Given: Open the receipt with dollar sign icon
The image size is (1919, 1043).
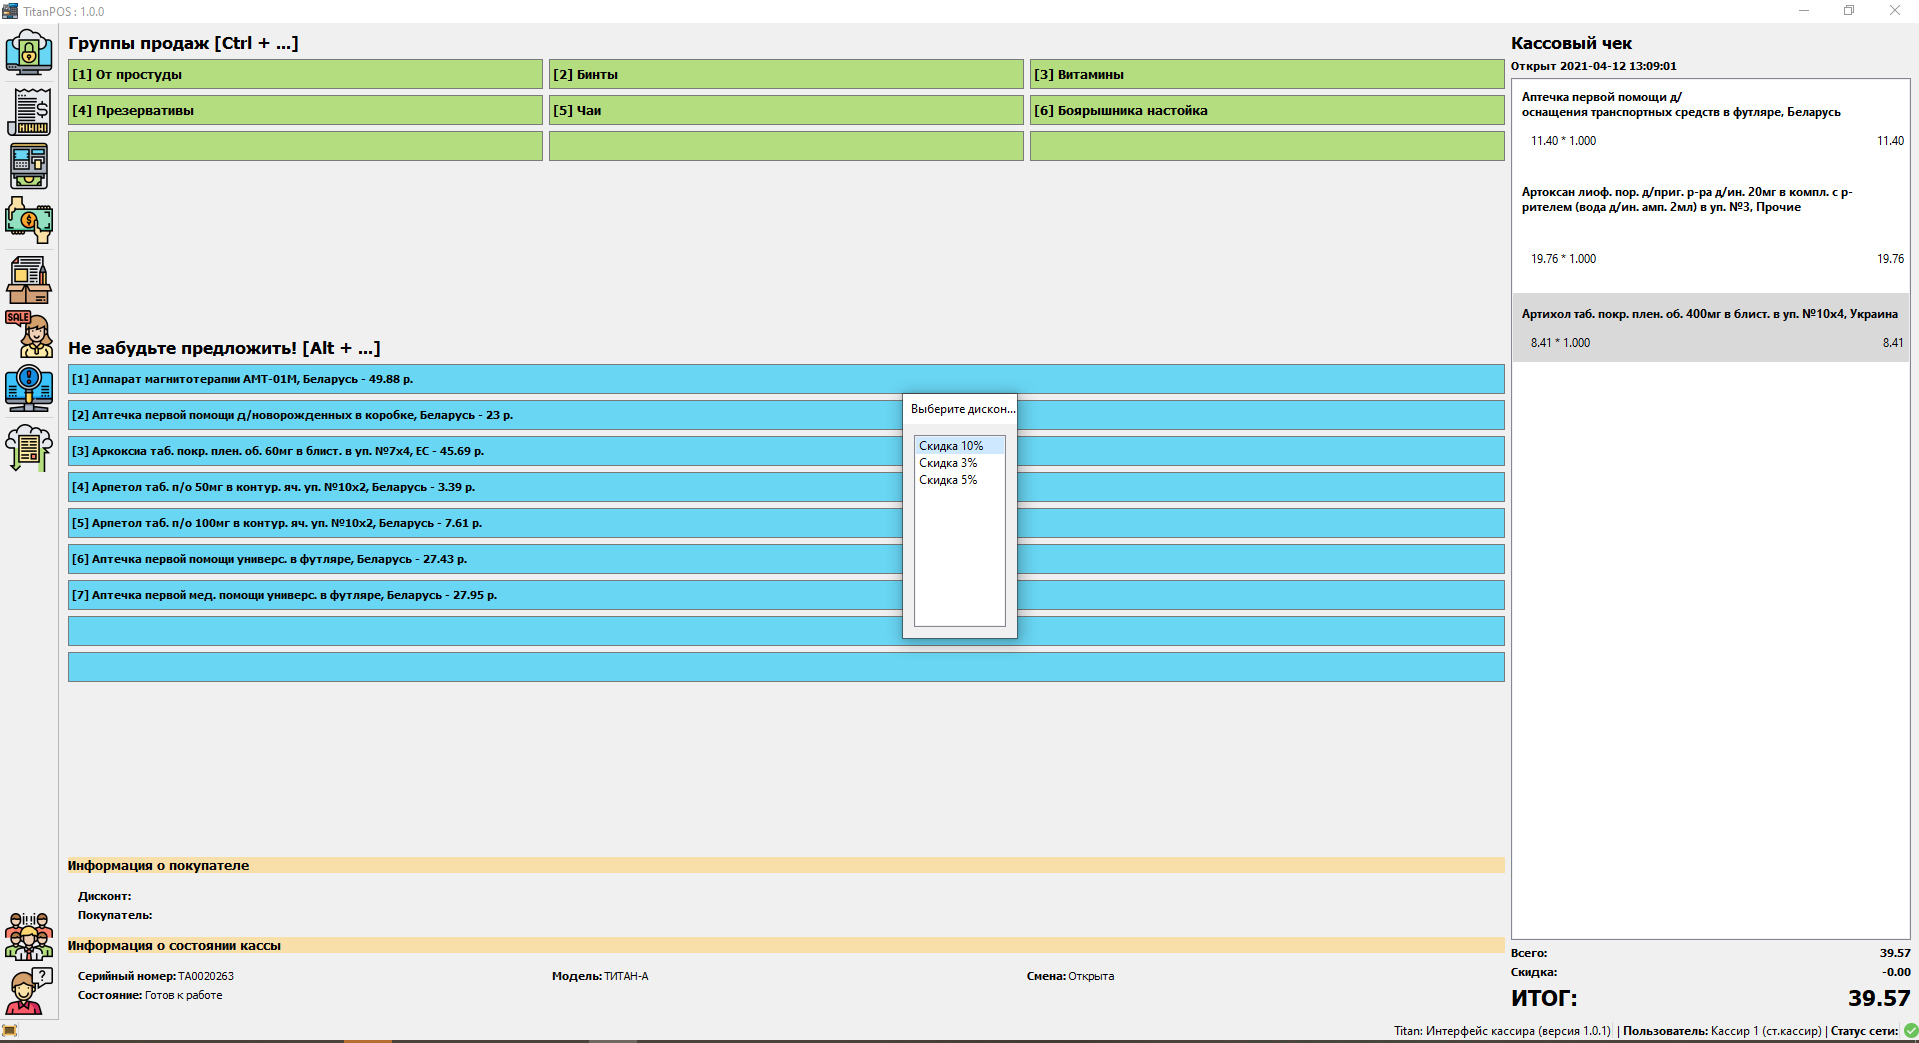Looking at the screenshot, I should click(x=29, y=110).
